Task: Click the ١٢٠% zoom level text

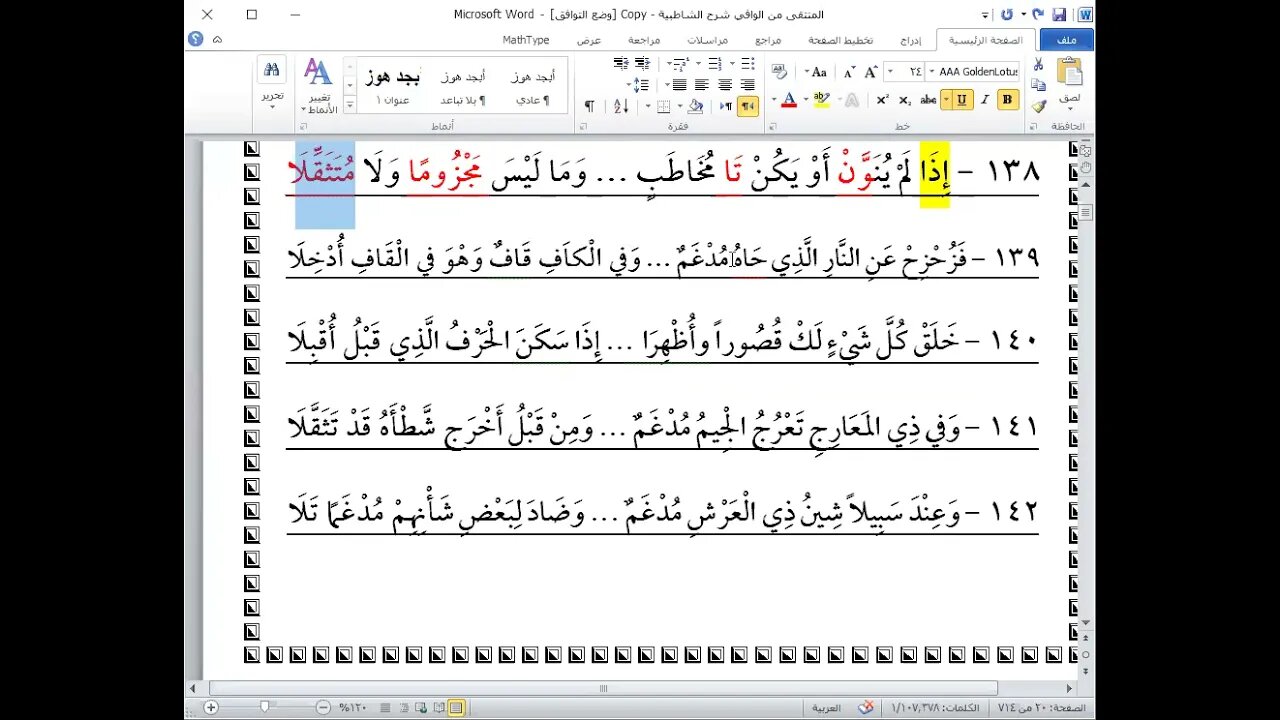Action: pos(351,707)
